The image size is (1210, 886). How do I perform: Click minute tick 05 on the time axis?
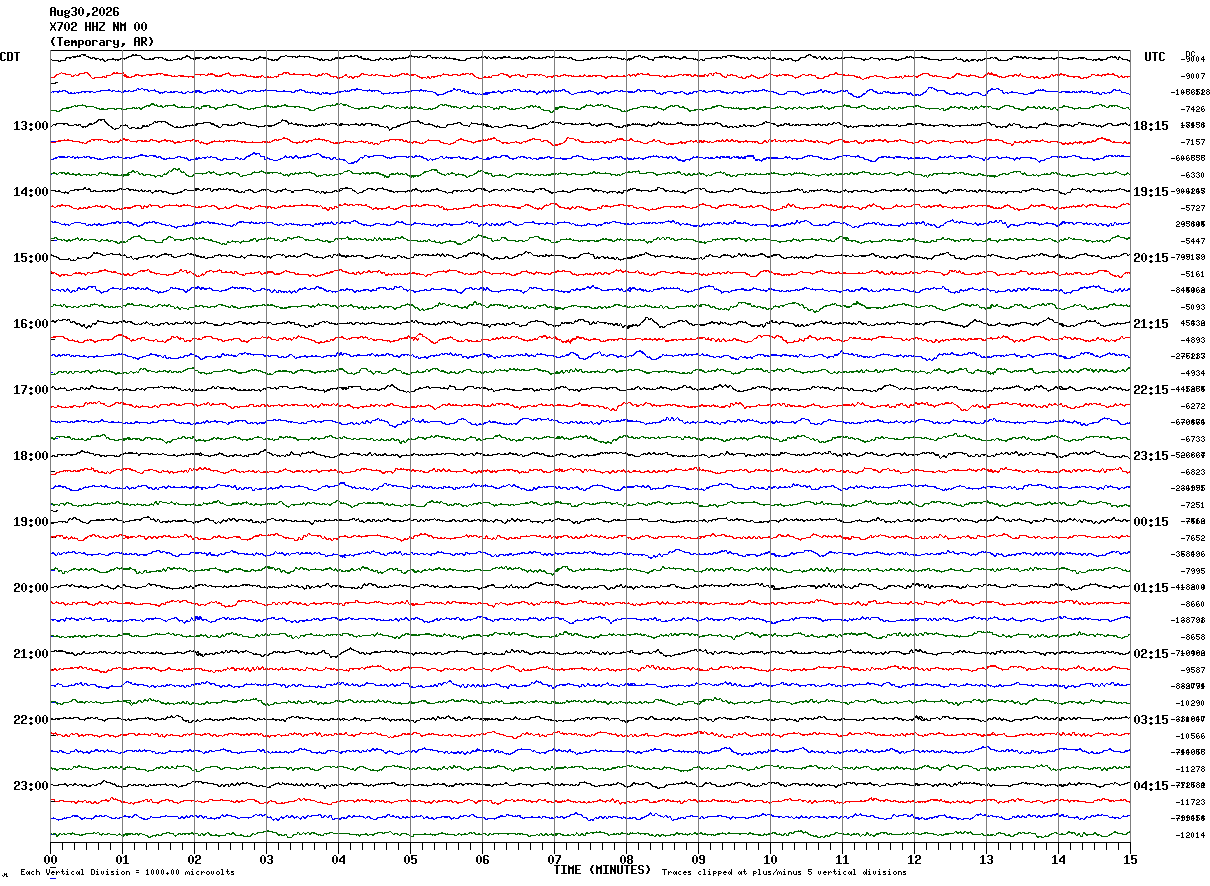click(410, 859)
